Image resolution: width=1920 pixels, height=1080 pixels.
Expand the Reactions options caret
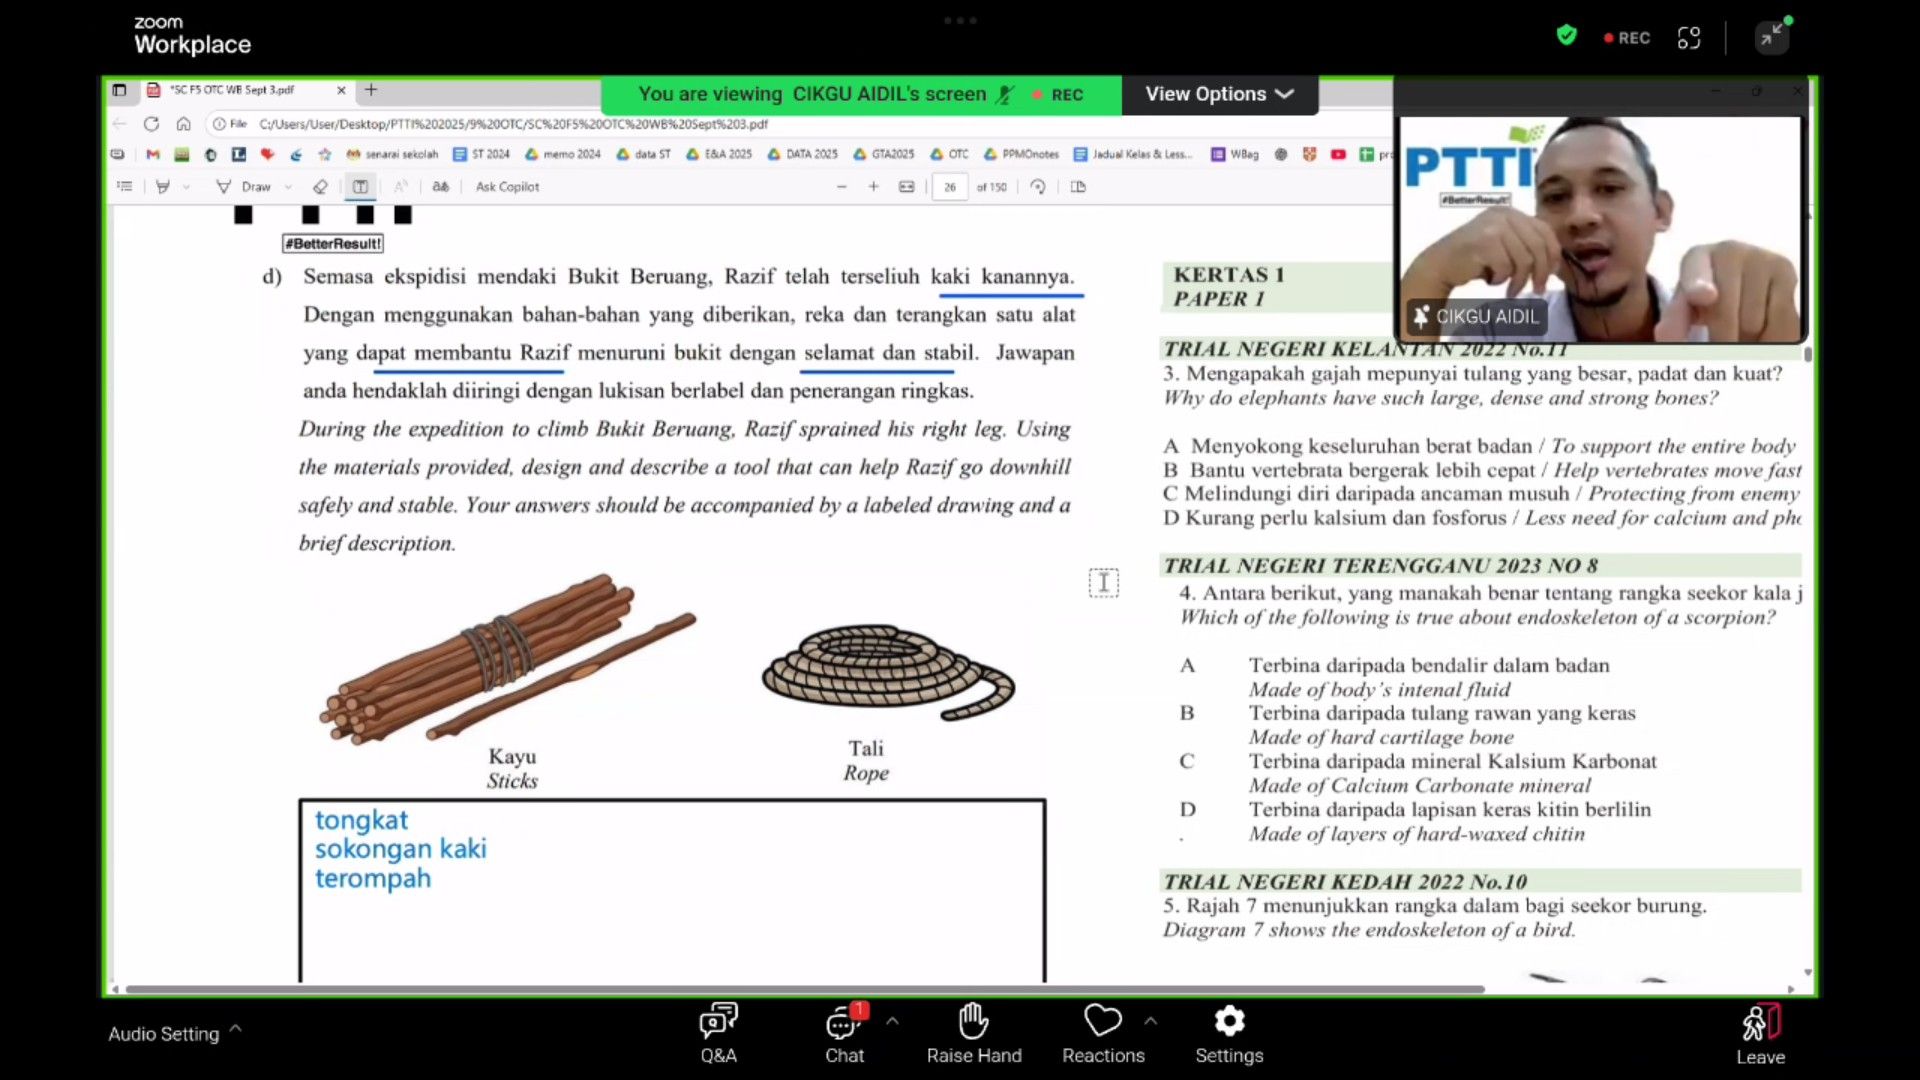coord(1151,1021)
